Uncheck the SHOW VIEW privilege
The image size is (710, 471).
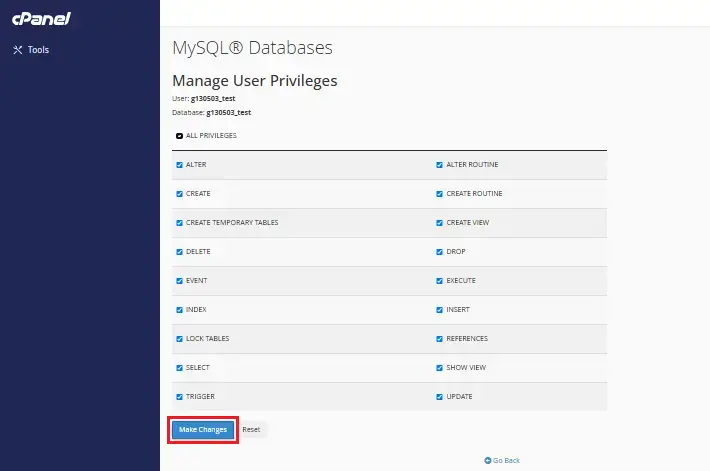(439, 368)
